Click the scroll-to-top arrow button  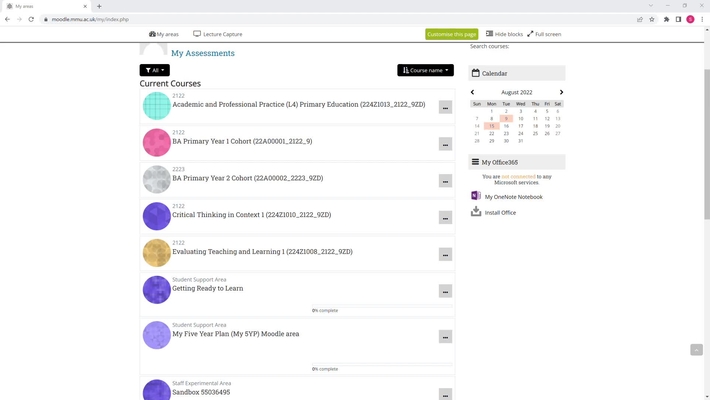point(696,350)
